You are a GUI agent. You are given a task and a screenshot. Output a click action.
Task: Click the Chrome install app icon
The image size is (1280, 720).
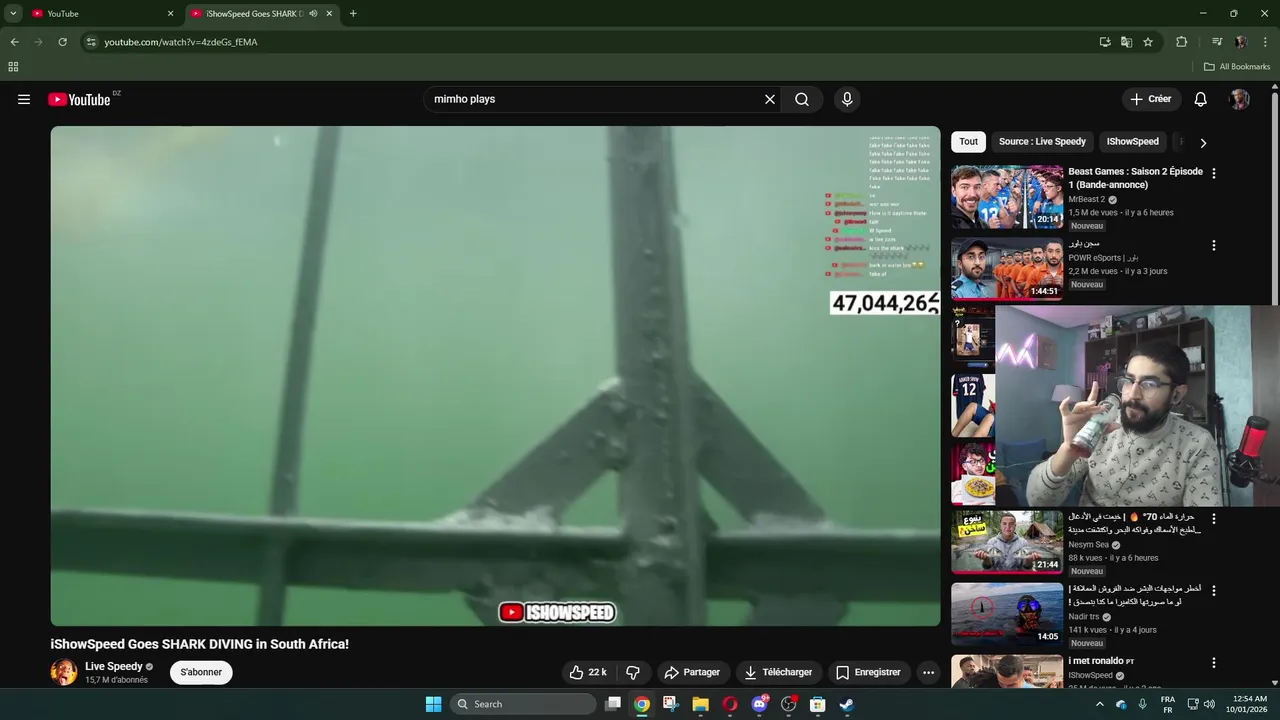(x=1105, y=42)
